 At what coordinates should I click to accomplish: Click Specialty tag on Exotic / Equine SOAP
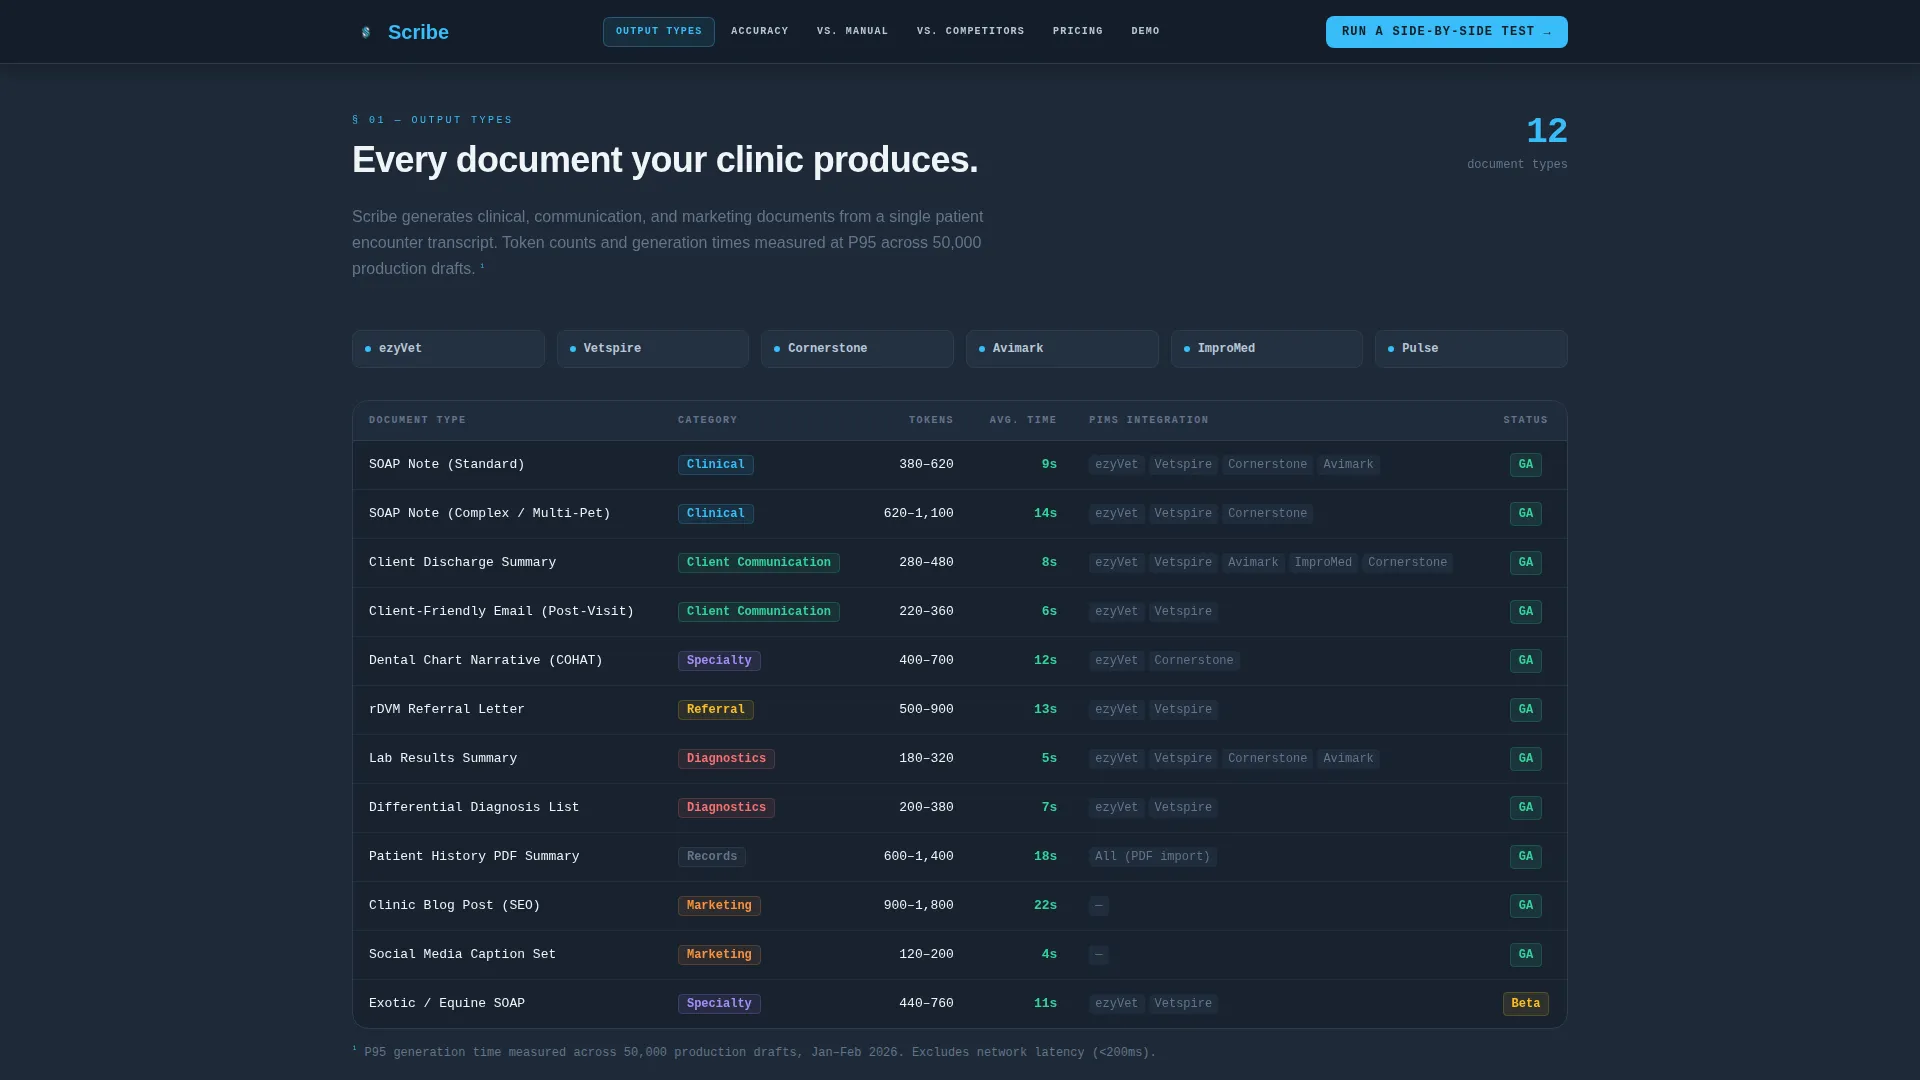719,1004
